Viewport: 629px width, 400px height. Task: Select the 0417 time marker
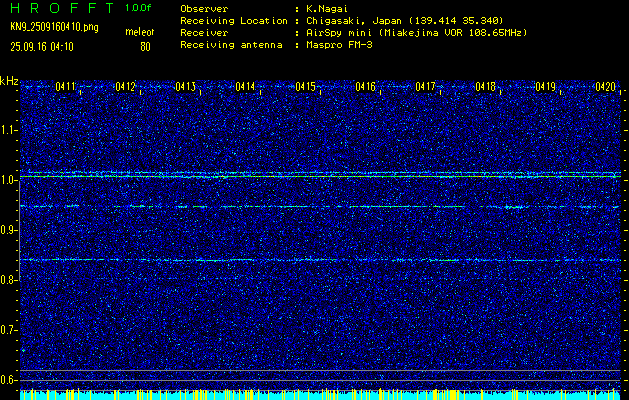(425, 86)
